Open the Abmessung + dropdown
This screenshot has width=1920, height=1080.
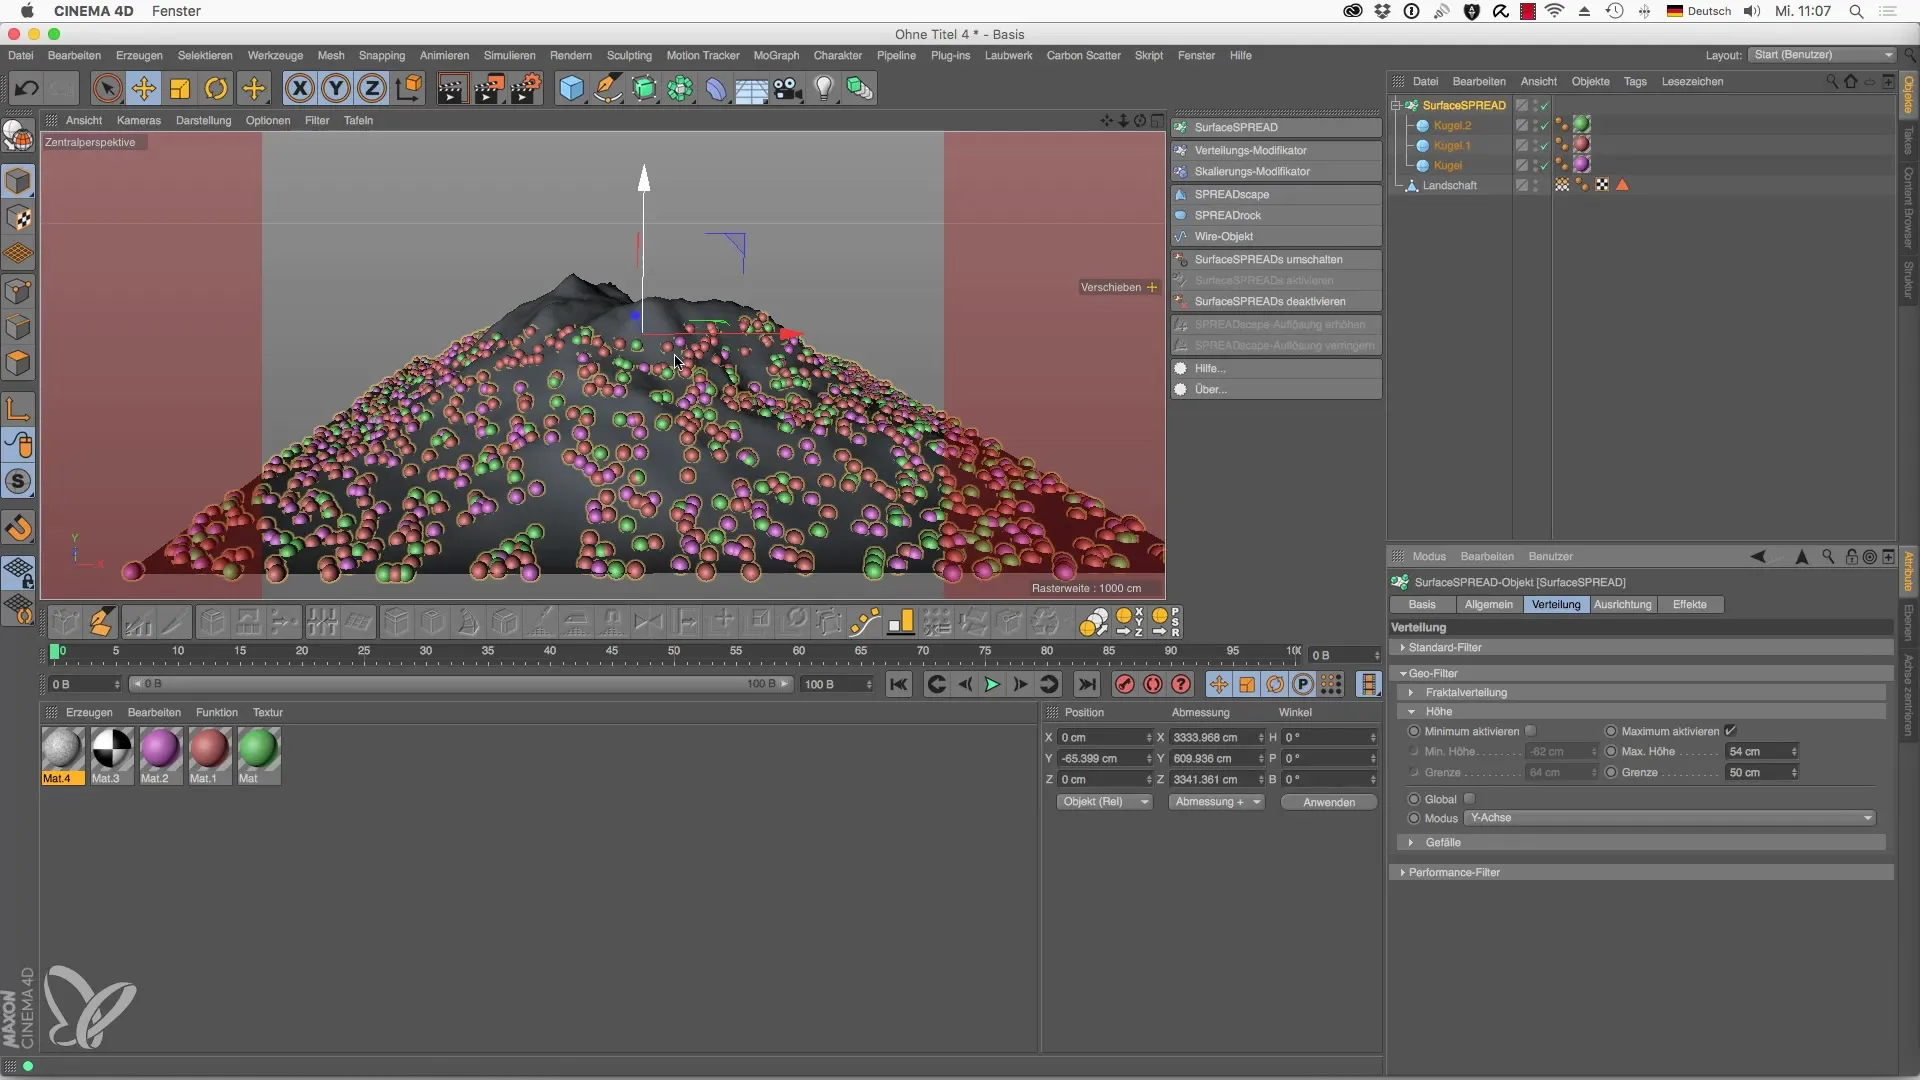pos(1217,802)
